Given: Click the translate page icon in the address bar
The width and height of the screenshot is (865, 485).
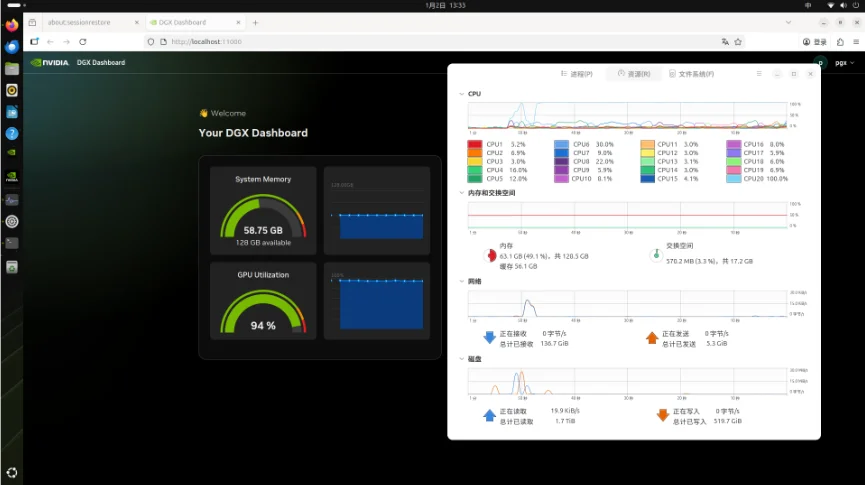Looking at the screenshot, I should [725, 42].
